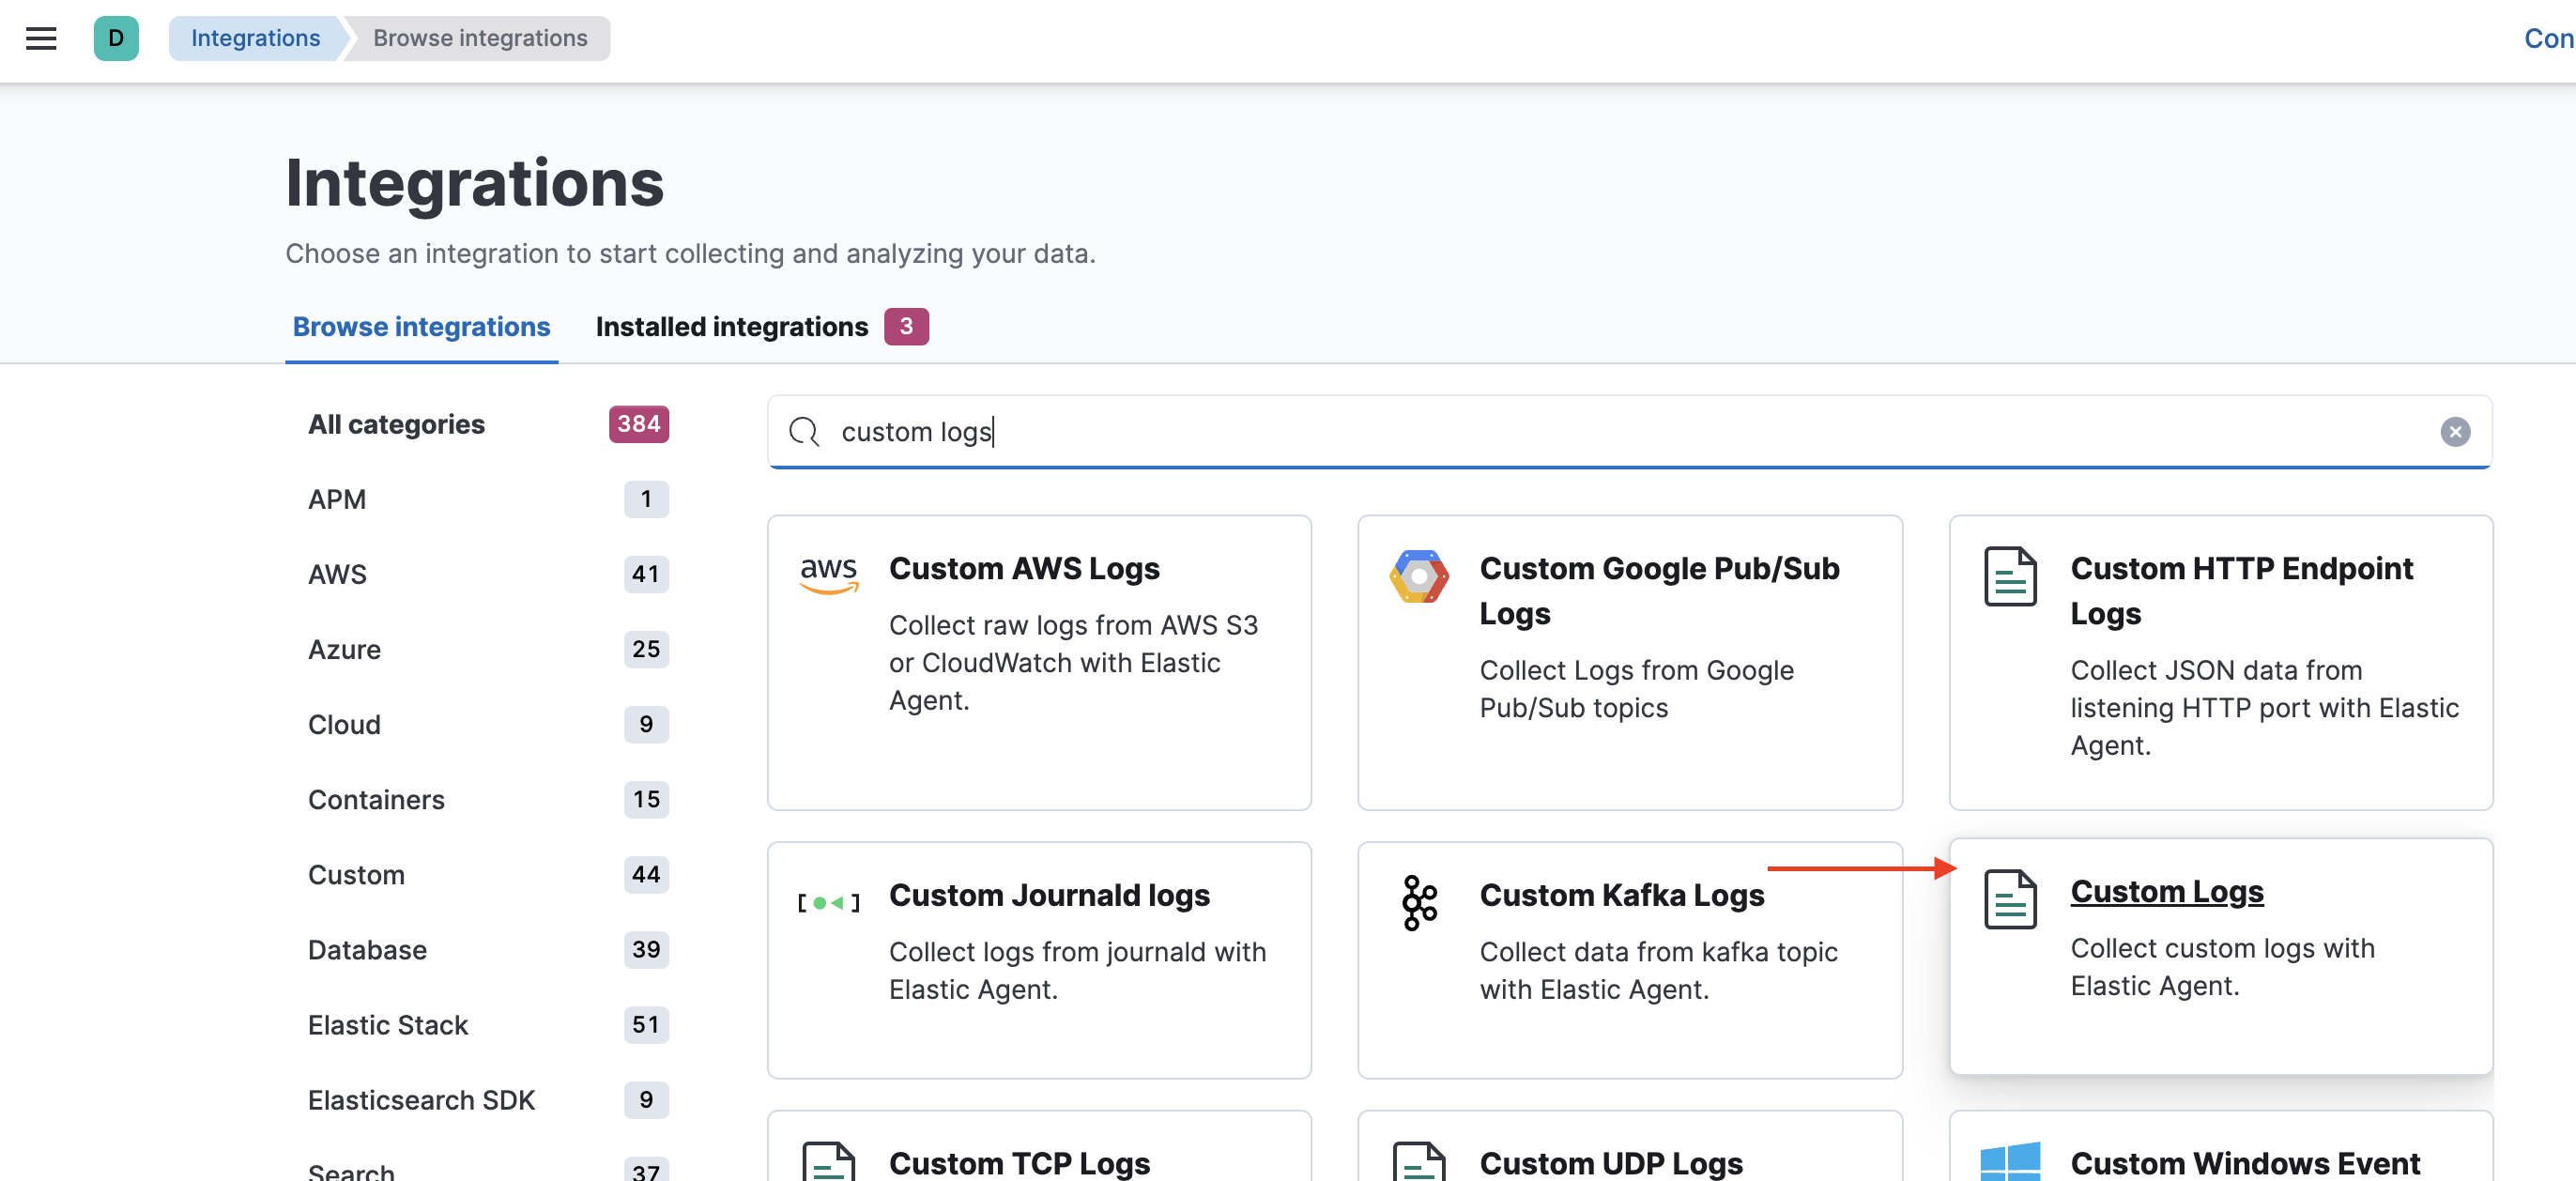Open the Custom Logs link
Image resolution: width=2576 pixels, height=1181 pixels.
[x=2166, y=890]
